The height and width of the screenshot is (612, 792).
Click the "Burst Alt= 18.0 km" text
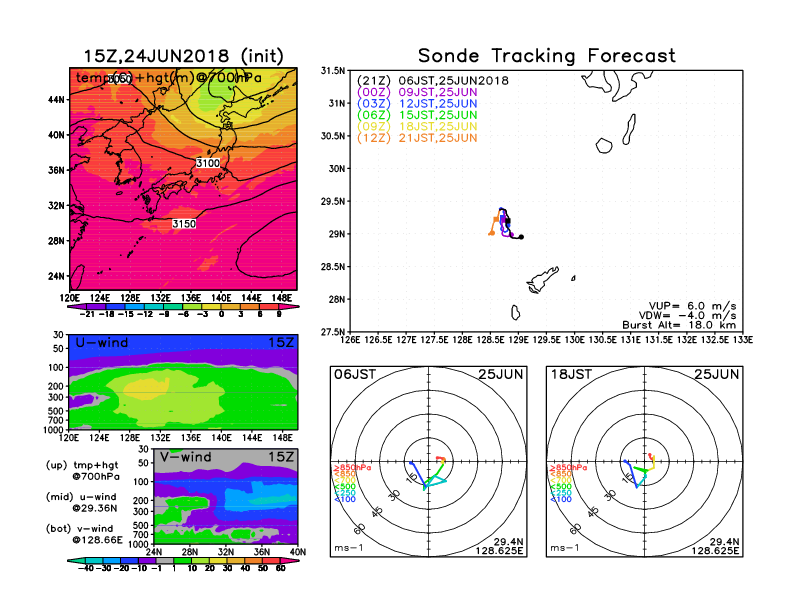coord(679,325)
